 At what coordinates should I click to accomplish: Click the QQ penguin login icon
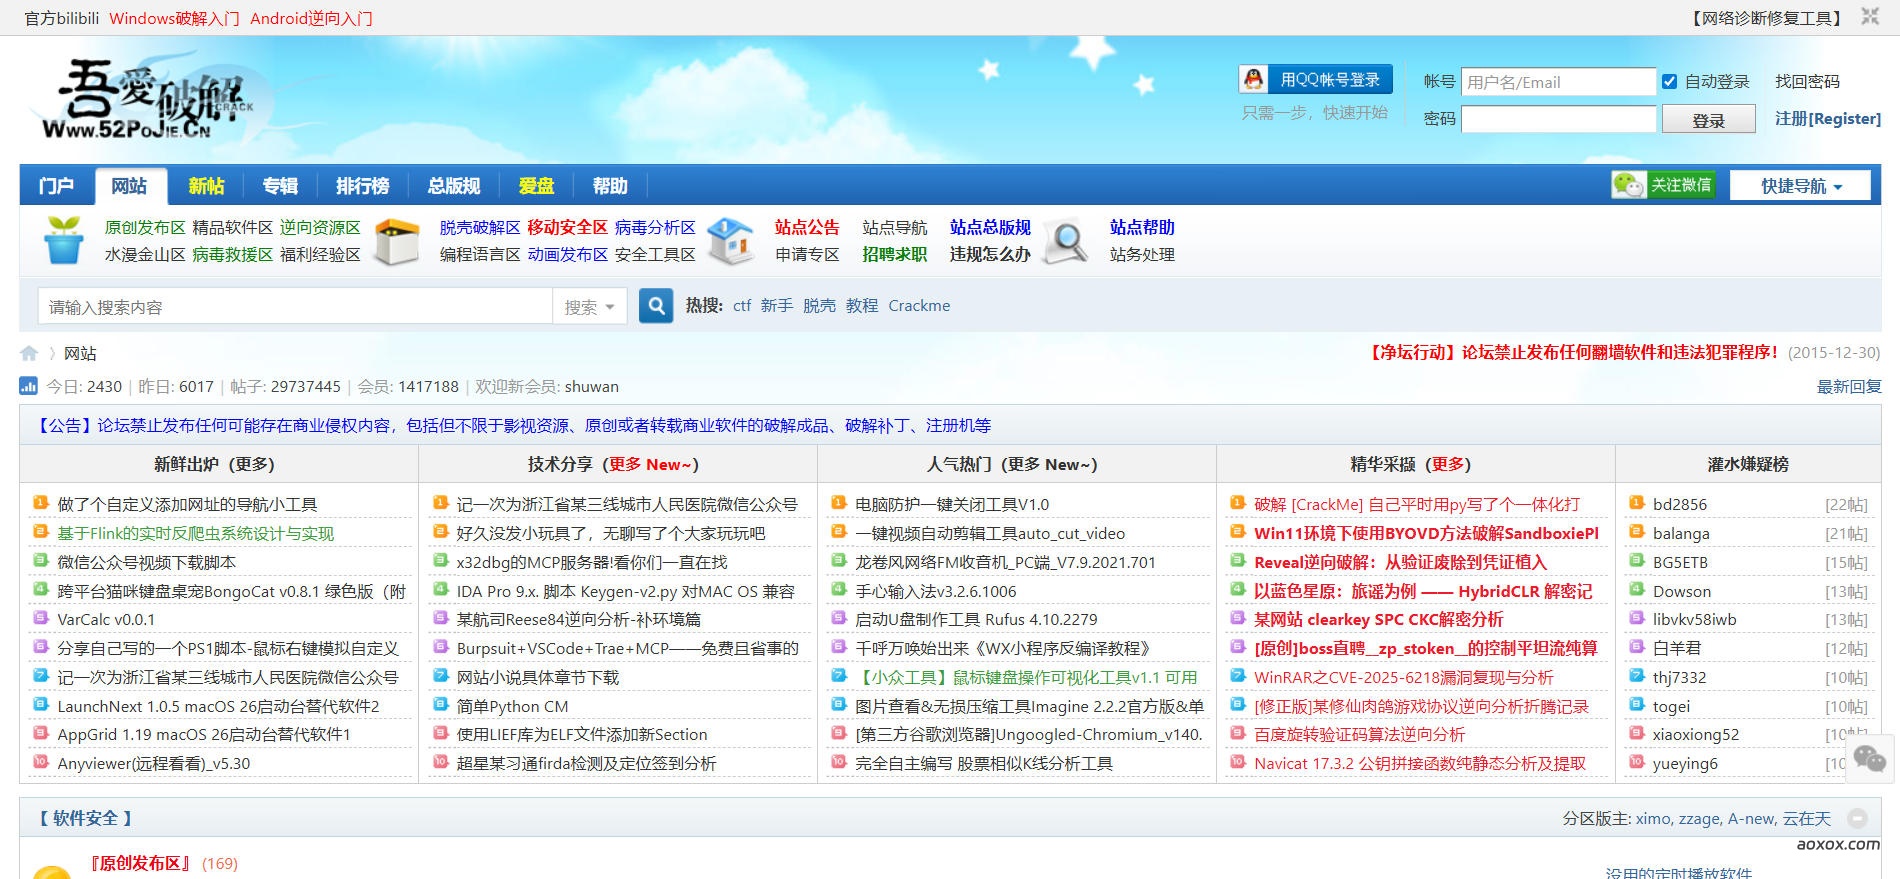[x=1253, y=79]
